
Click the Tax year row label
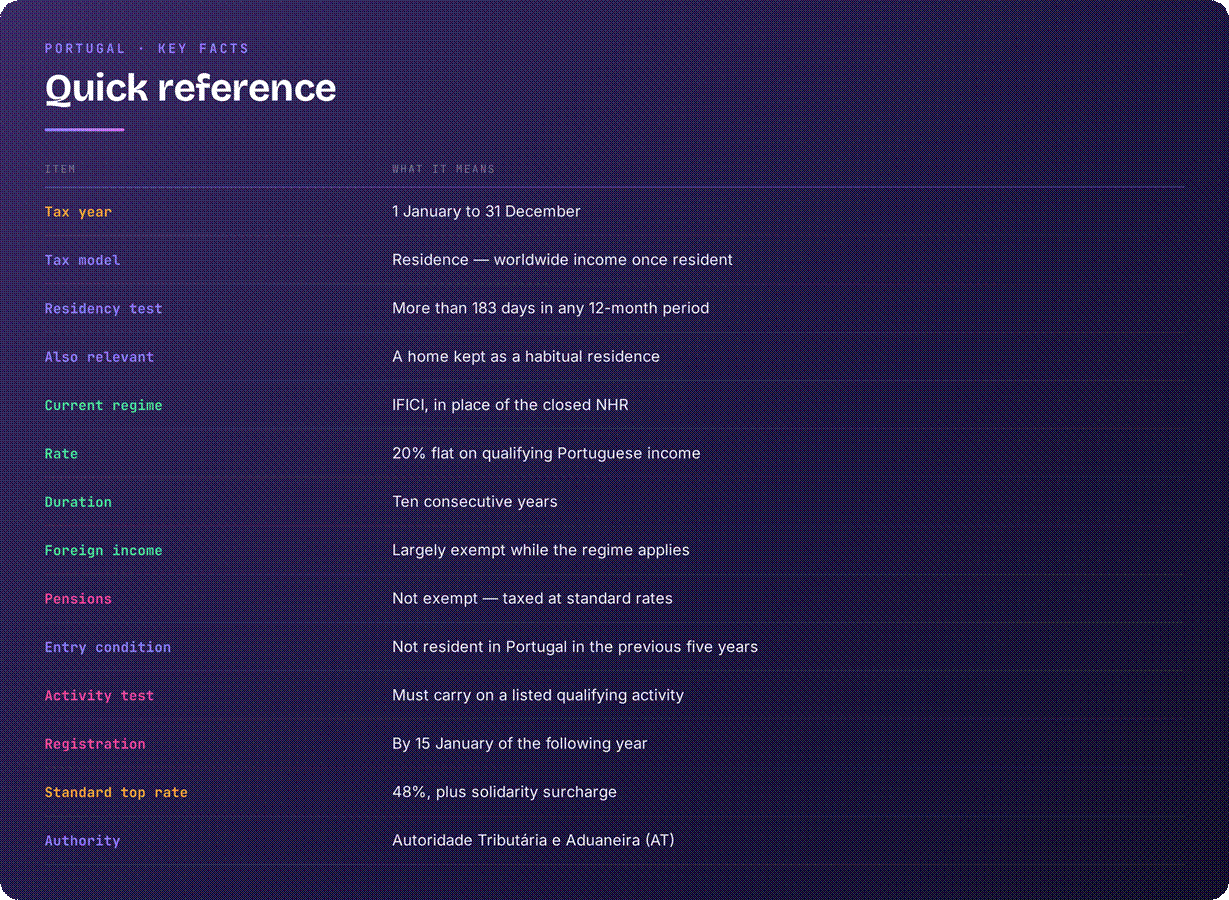(x=78, y=212)
